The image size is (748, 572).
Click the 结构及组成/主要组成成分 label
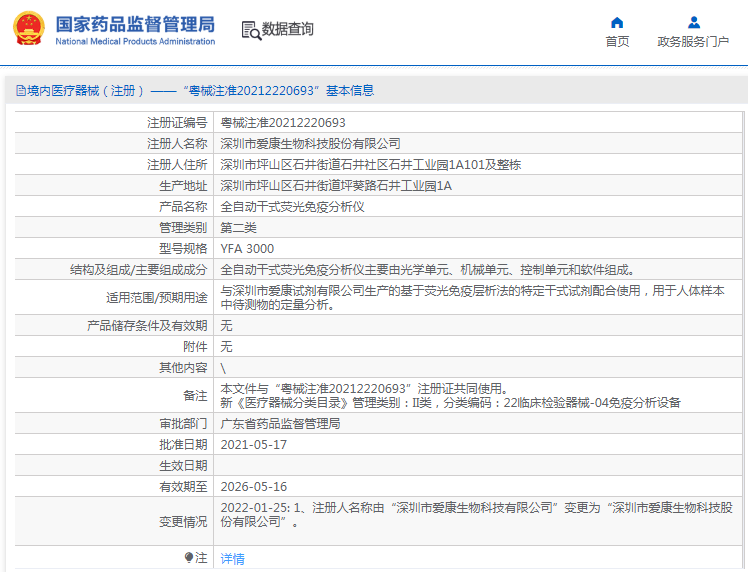[139, 270]
